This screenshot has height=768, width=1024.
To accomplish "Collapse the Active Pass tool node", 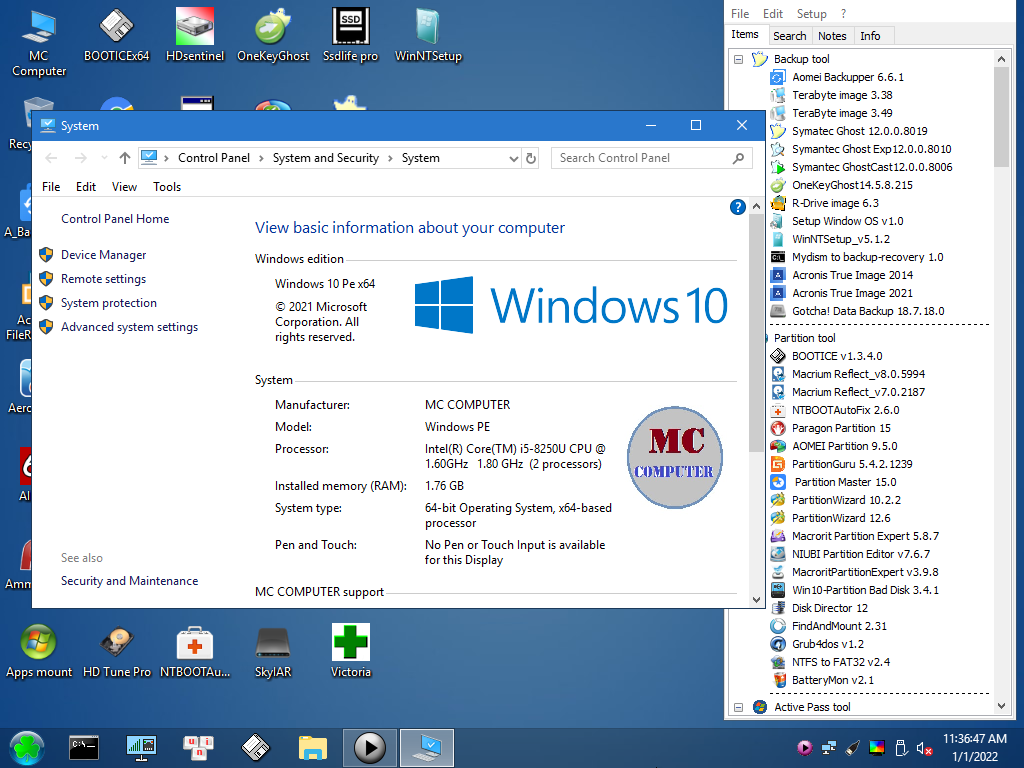I will coord(739,707).
